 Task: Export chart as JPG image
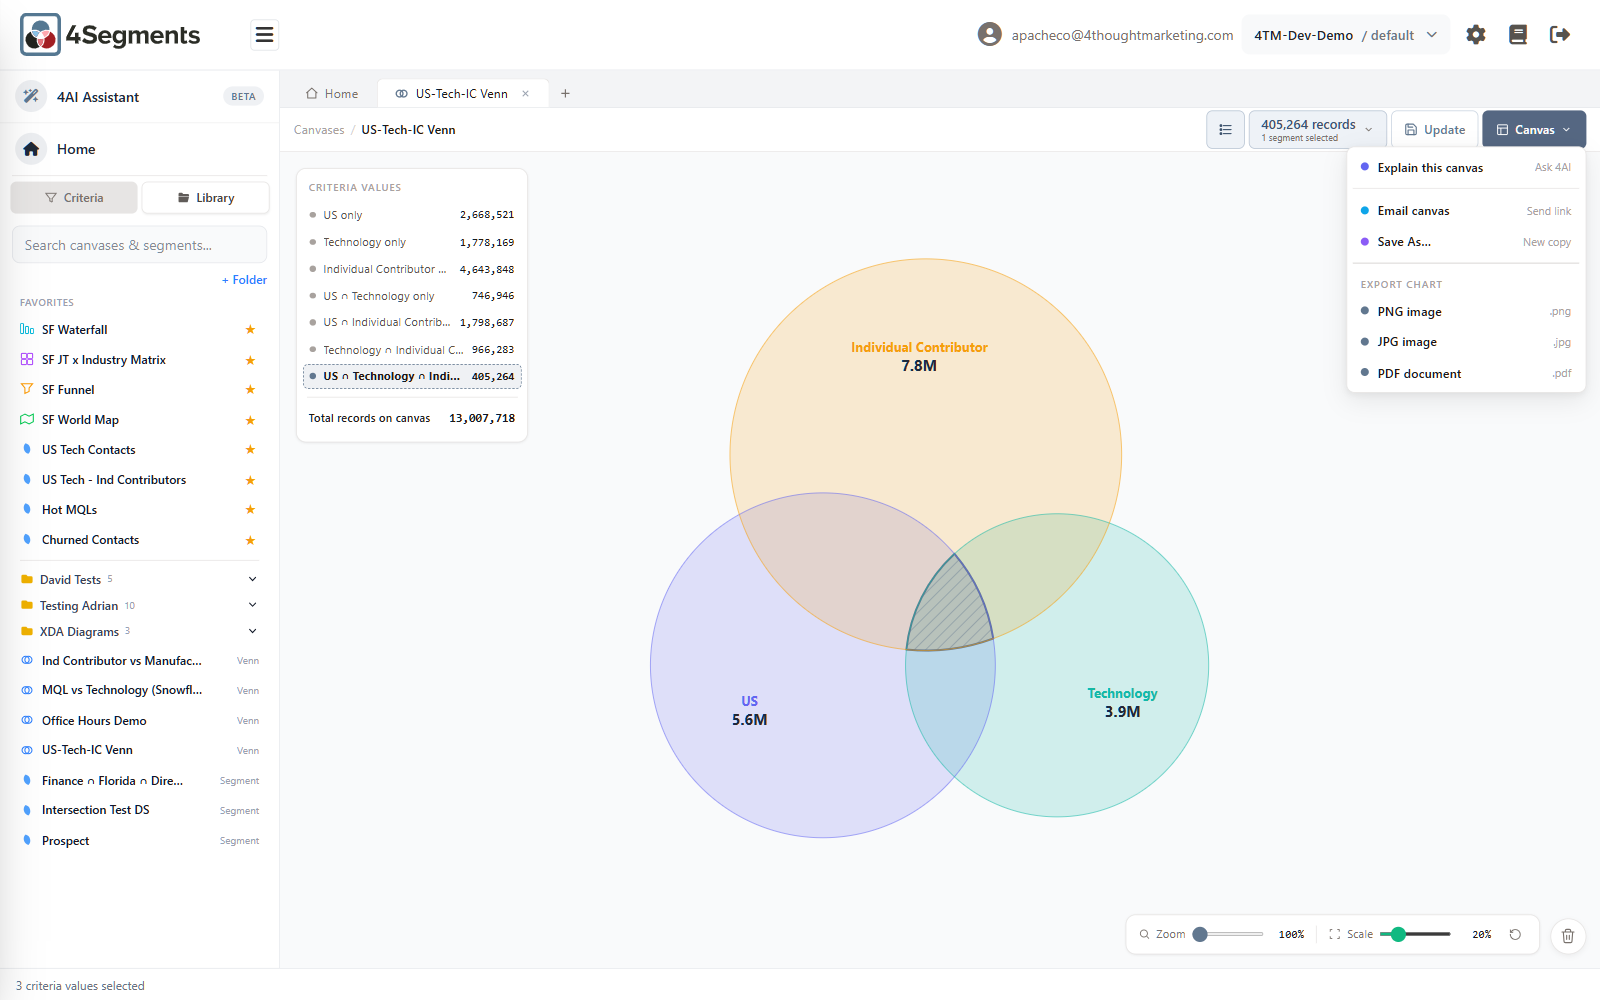(1465, 342)
